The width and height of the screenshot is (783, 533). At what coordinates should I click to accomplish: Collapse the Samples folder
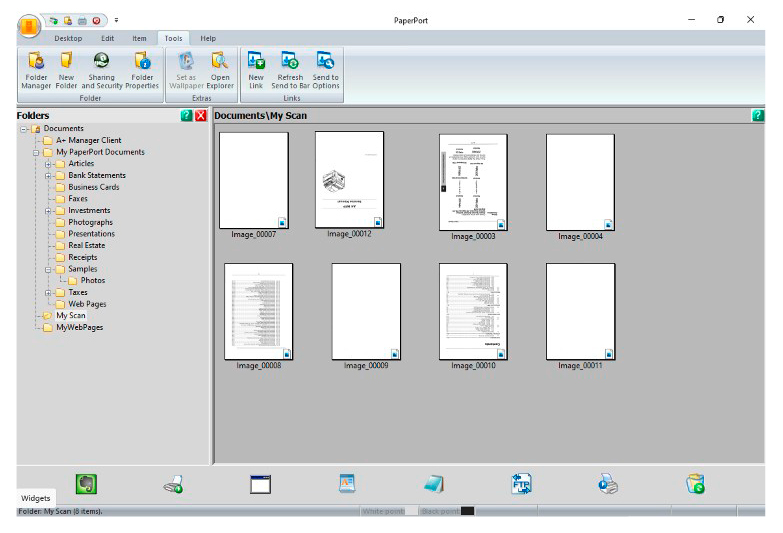(x=48, y=270)
